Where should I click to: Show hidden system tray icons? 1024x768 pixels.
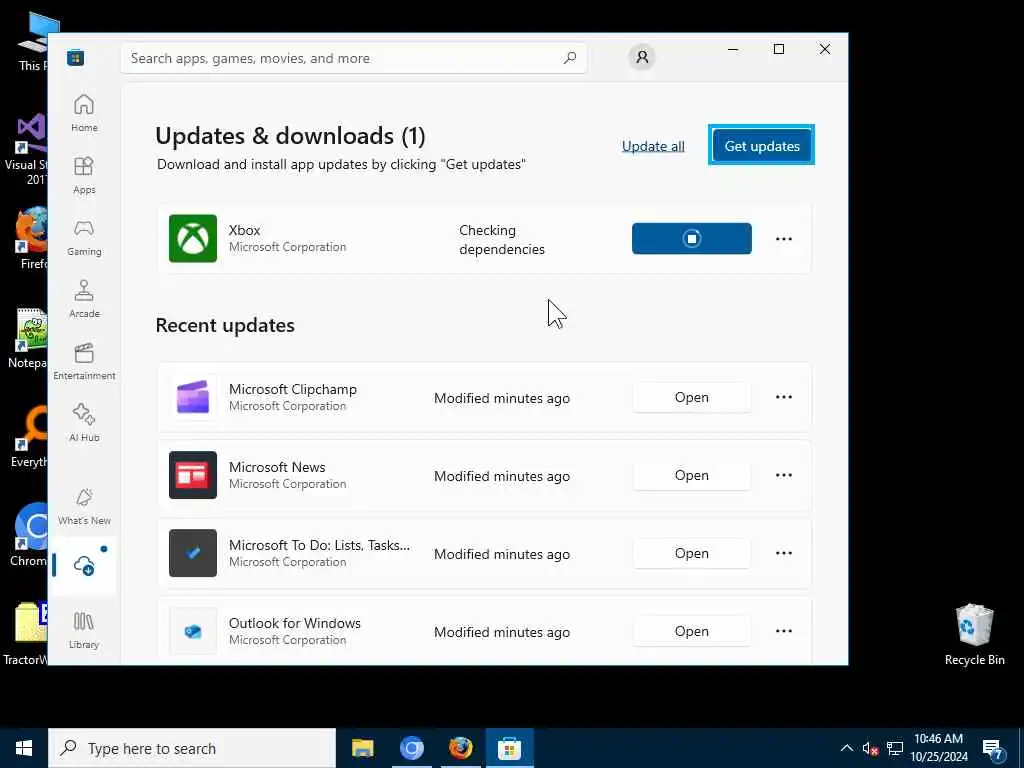click(x=846, y=748)
